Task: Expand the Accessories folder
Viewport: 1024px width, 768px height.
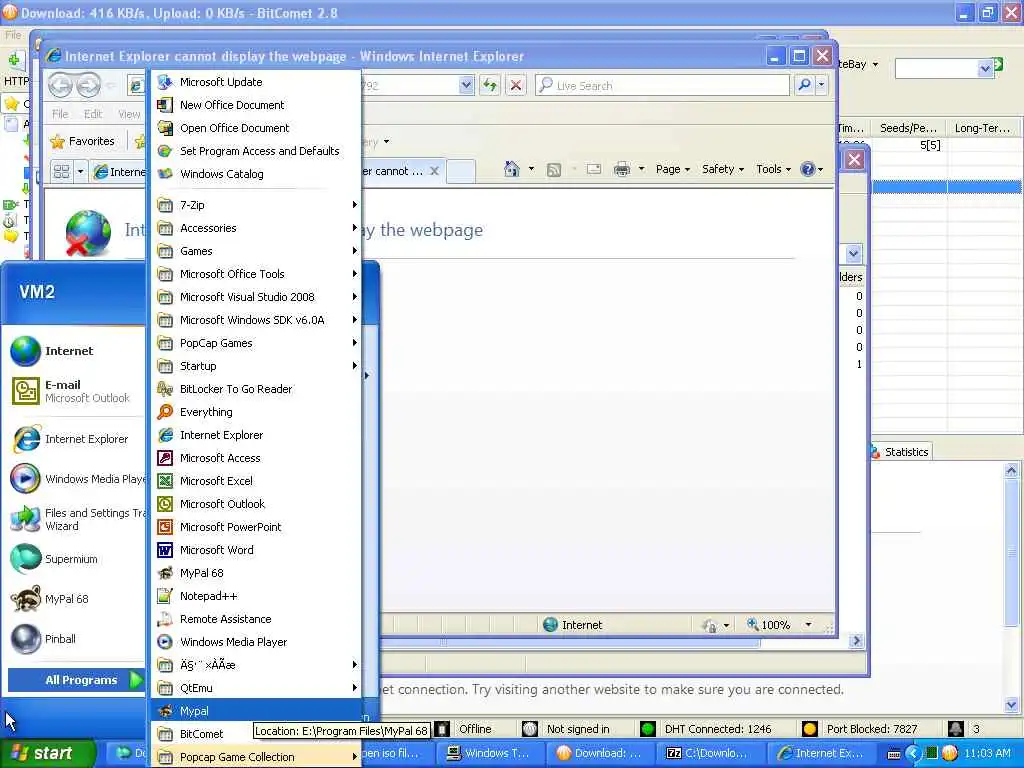Action: pos(256,228)
